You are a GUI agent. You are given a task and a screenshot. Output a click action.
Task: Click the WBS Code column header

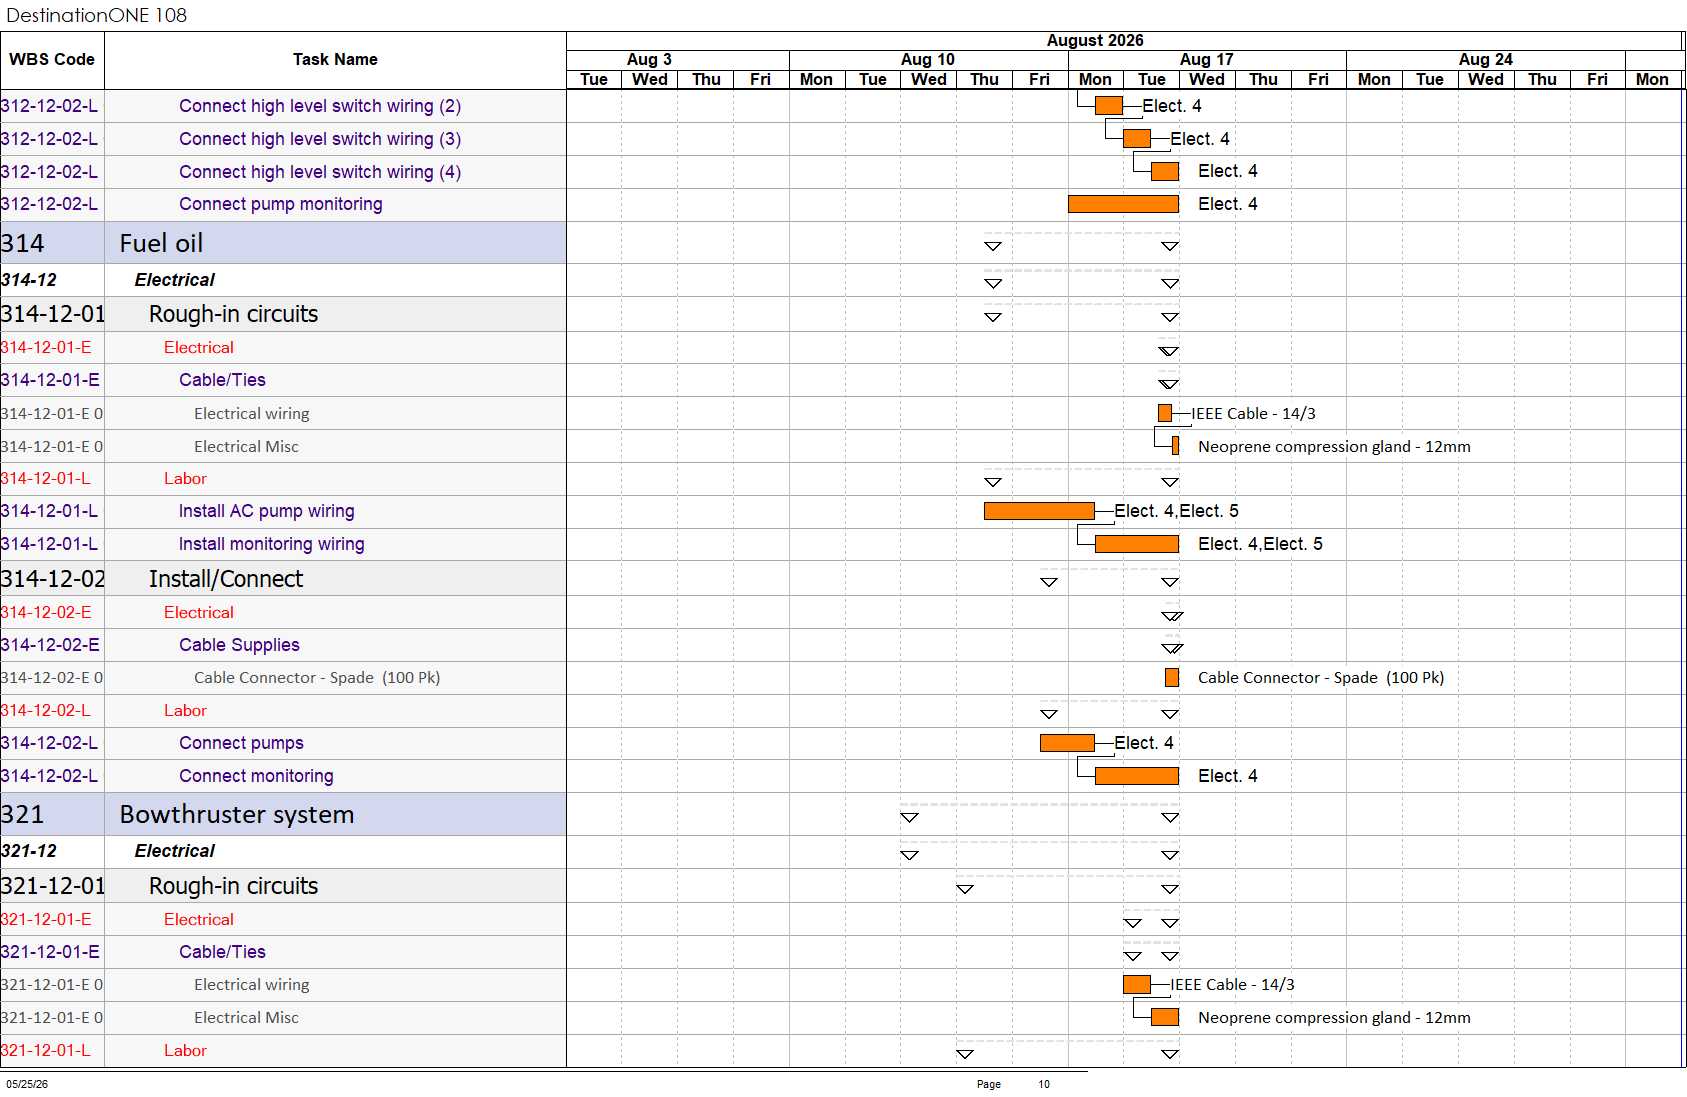pos(52,60)
